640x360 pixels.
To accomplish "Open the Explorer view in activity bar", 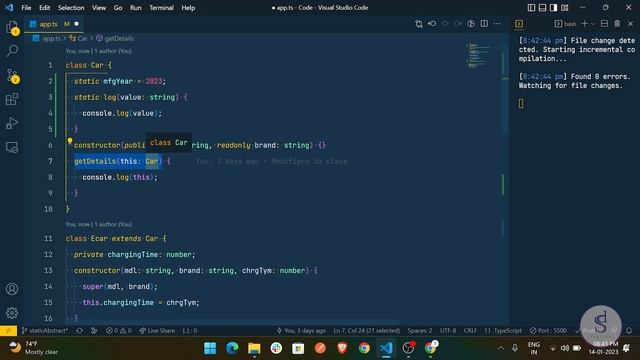I will click(x=12, y=28).
